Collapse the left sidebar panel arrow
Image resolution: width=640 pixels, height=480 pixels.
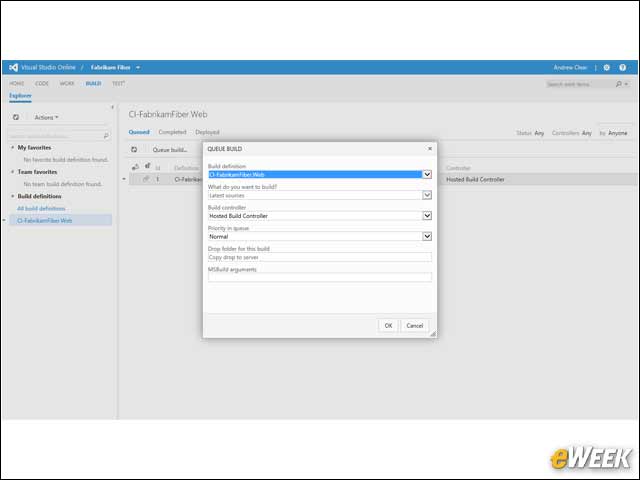(113, 107)
